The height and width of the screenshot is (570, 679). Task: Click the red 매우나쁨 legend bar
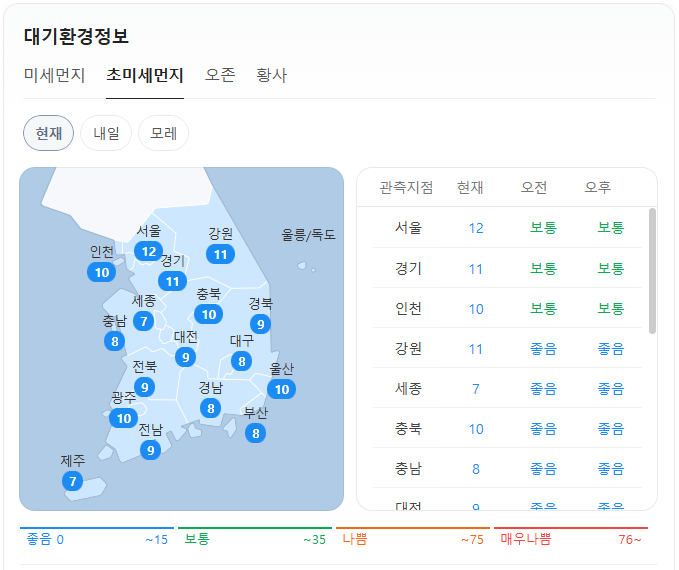571,528
